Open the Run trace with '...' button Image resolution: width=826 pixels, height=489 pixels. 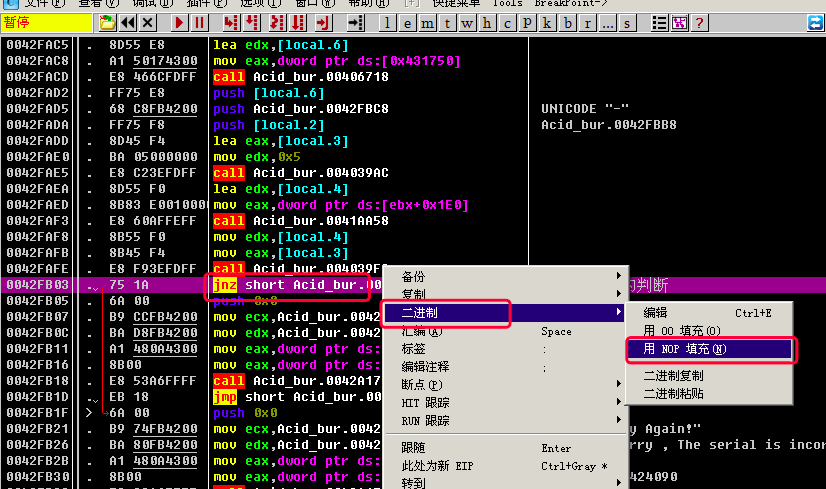(608, 23)
